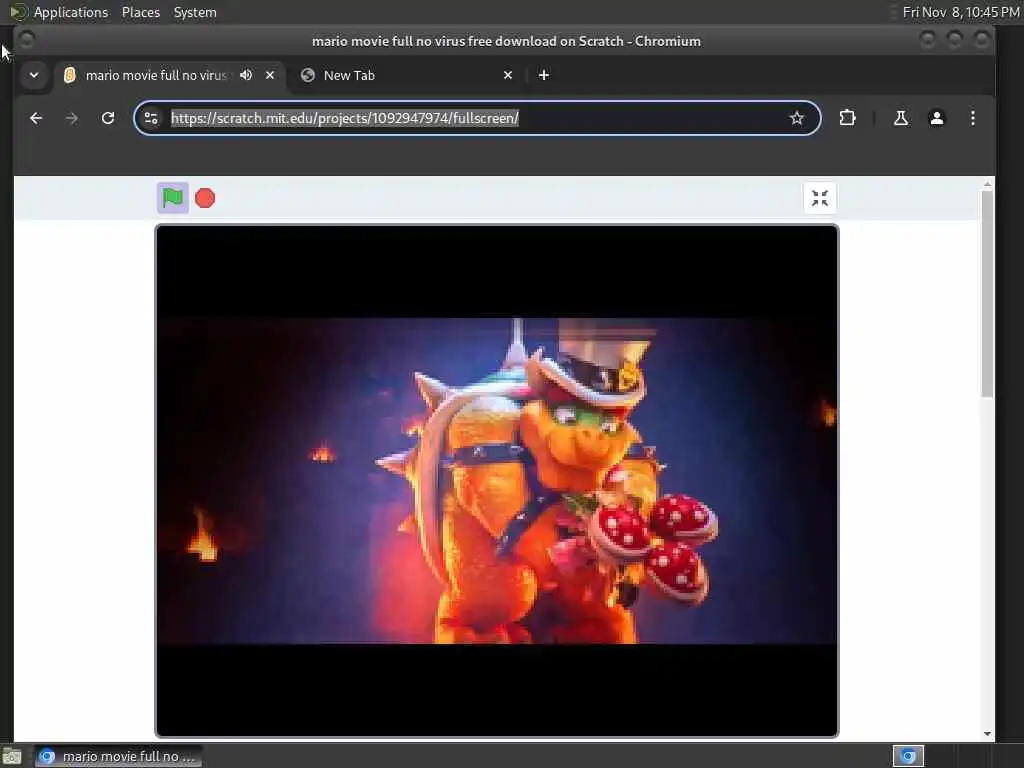Click the page vertical scrollbar thumb

[987, 293]
